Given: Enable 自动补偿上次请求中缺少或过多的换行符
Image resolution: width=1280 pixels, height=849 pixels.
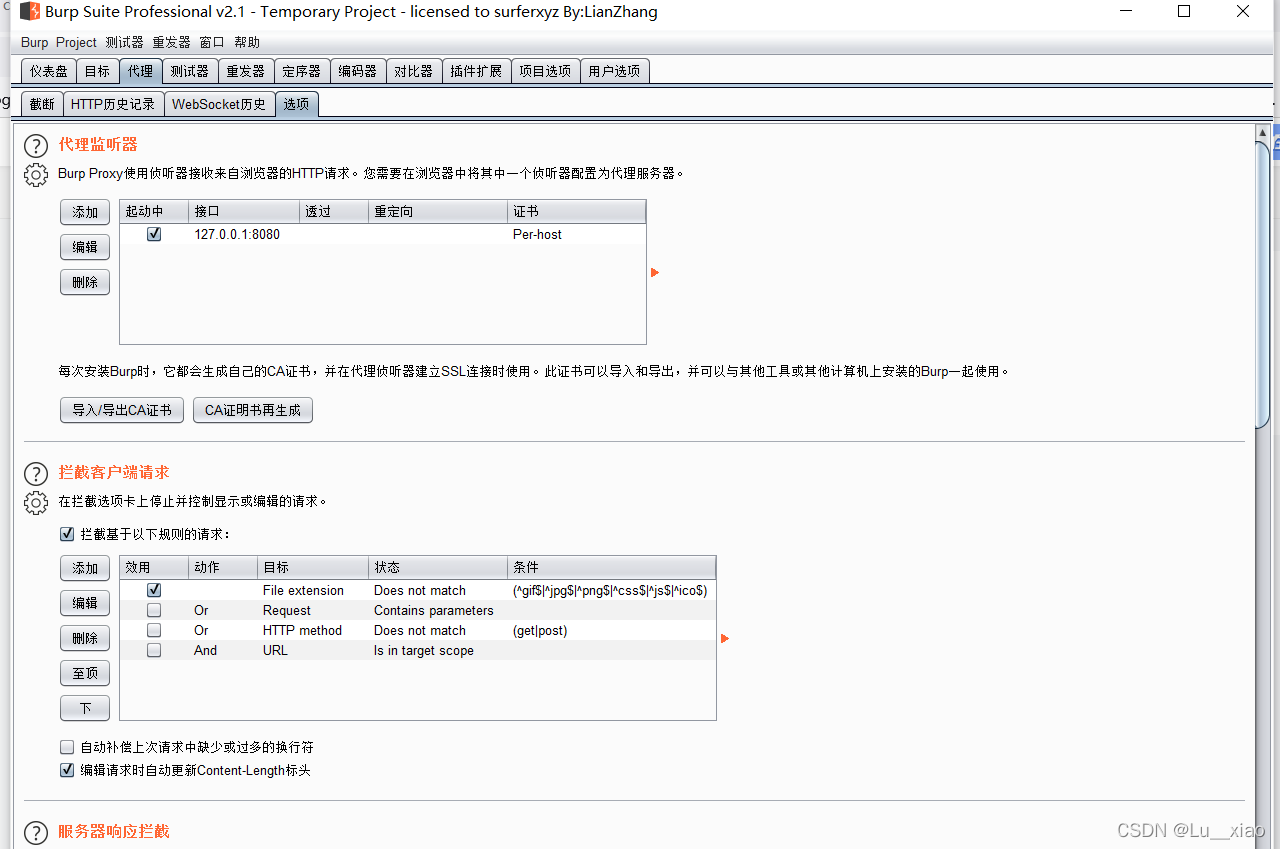Looking at the screenshot, I should 67,747.
